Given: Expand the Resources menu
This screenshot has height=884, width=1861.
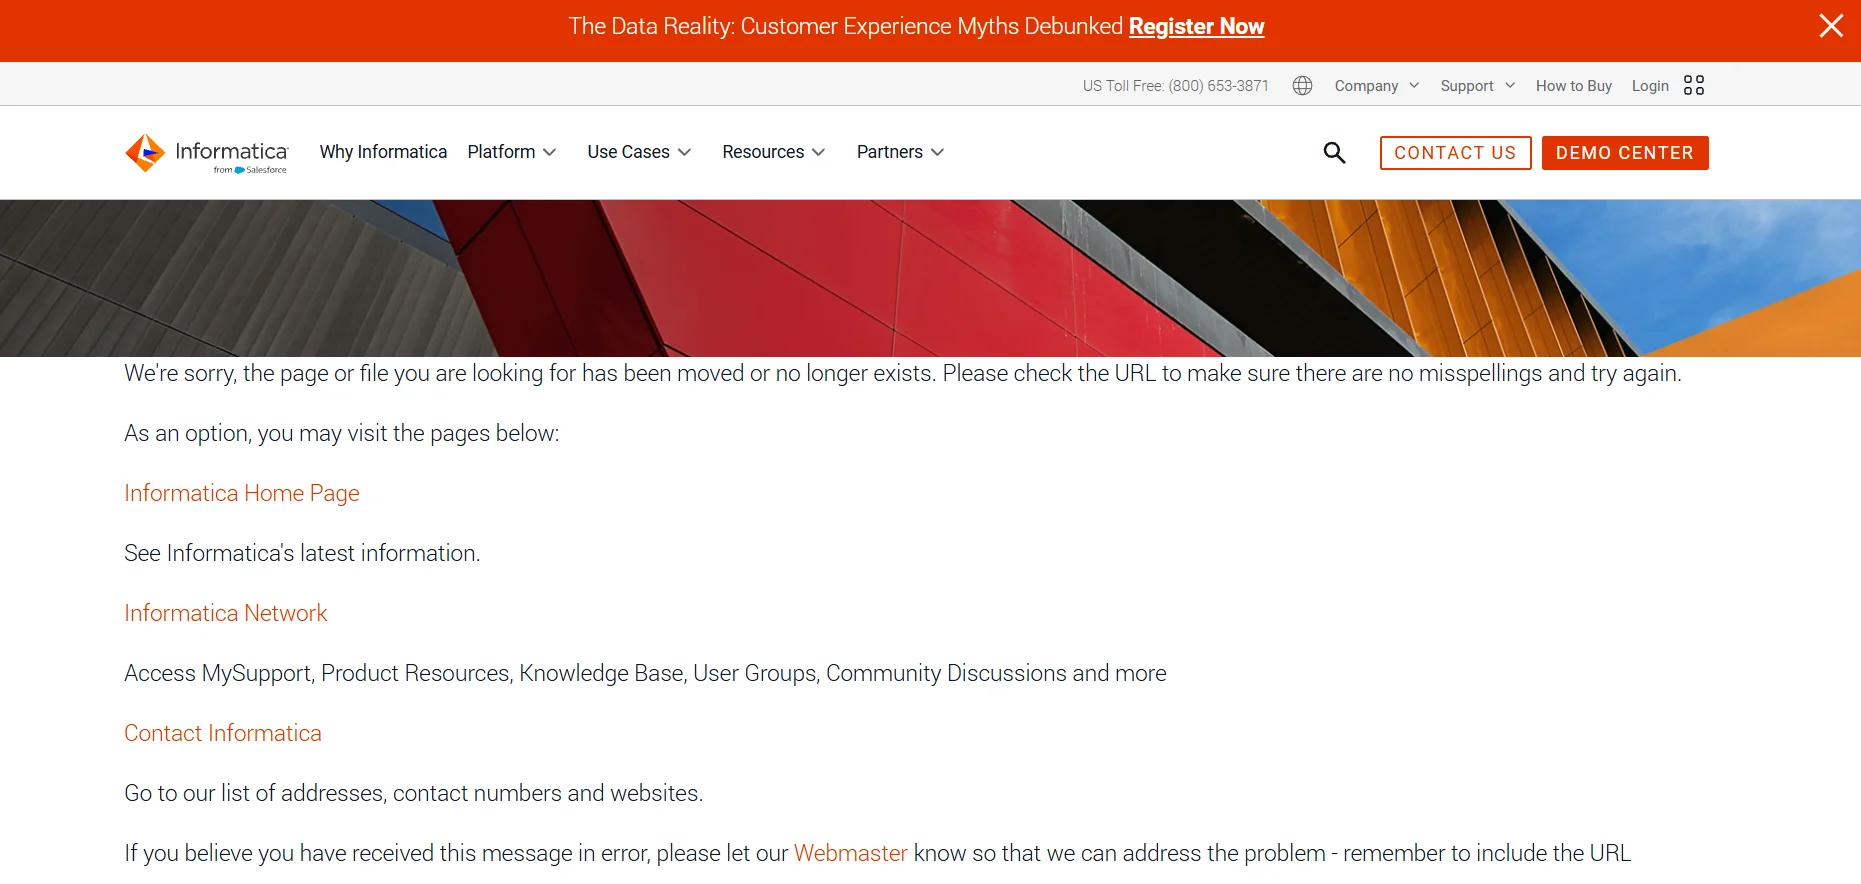Looking at the screenshot, I should pyautogui.click(x=774, y=152).
